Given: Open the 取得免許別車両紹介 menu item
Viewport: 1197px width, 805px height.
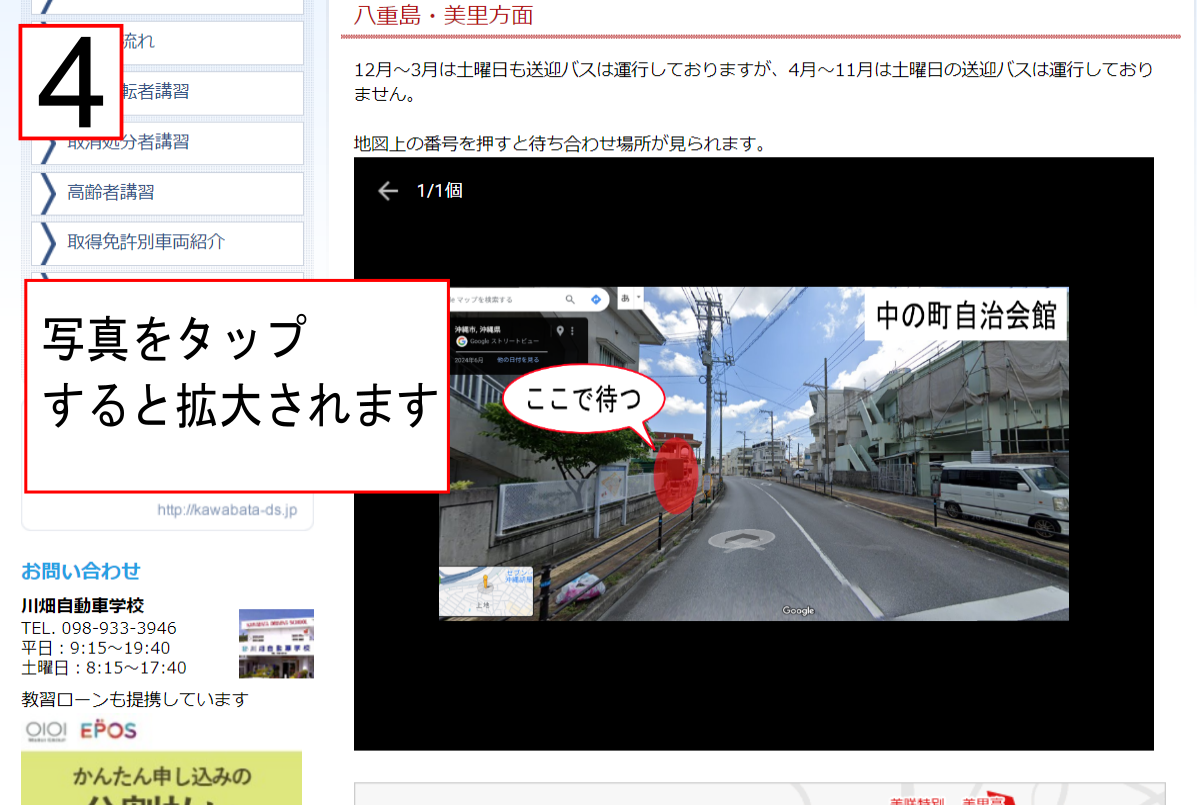Looking at the screenshot, I should pyautogui.click(x=167, y=243).
